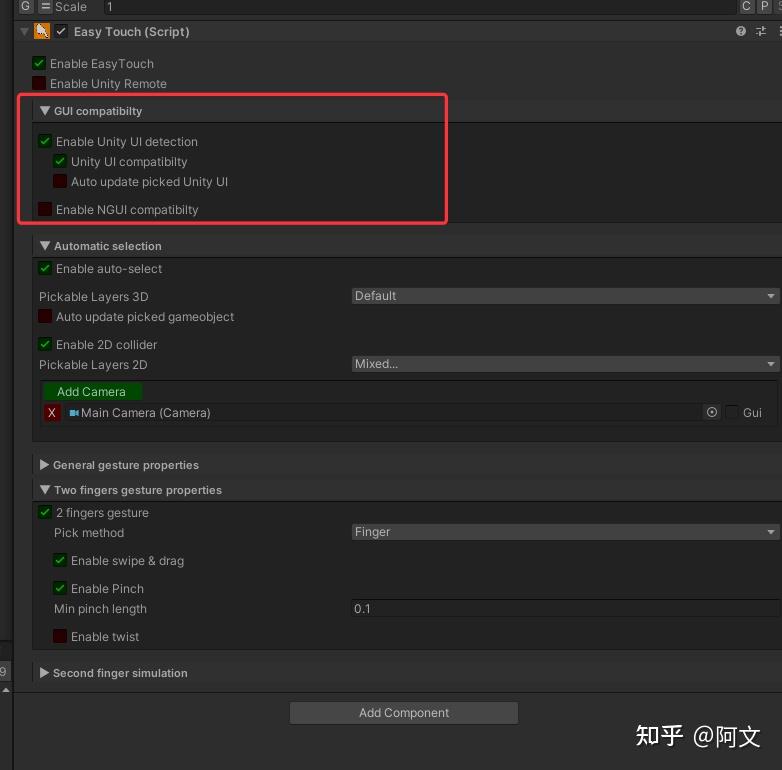The height and width of the screenshot is (770, 782).
Task: Open the Easy Touch script help icon
Action: click(x=741, y=31)
